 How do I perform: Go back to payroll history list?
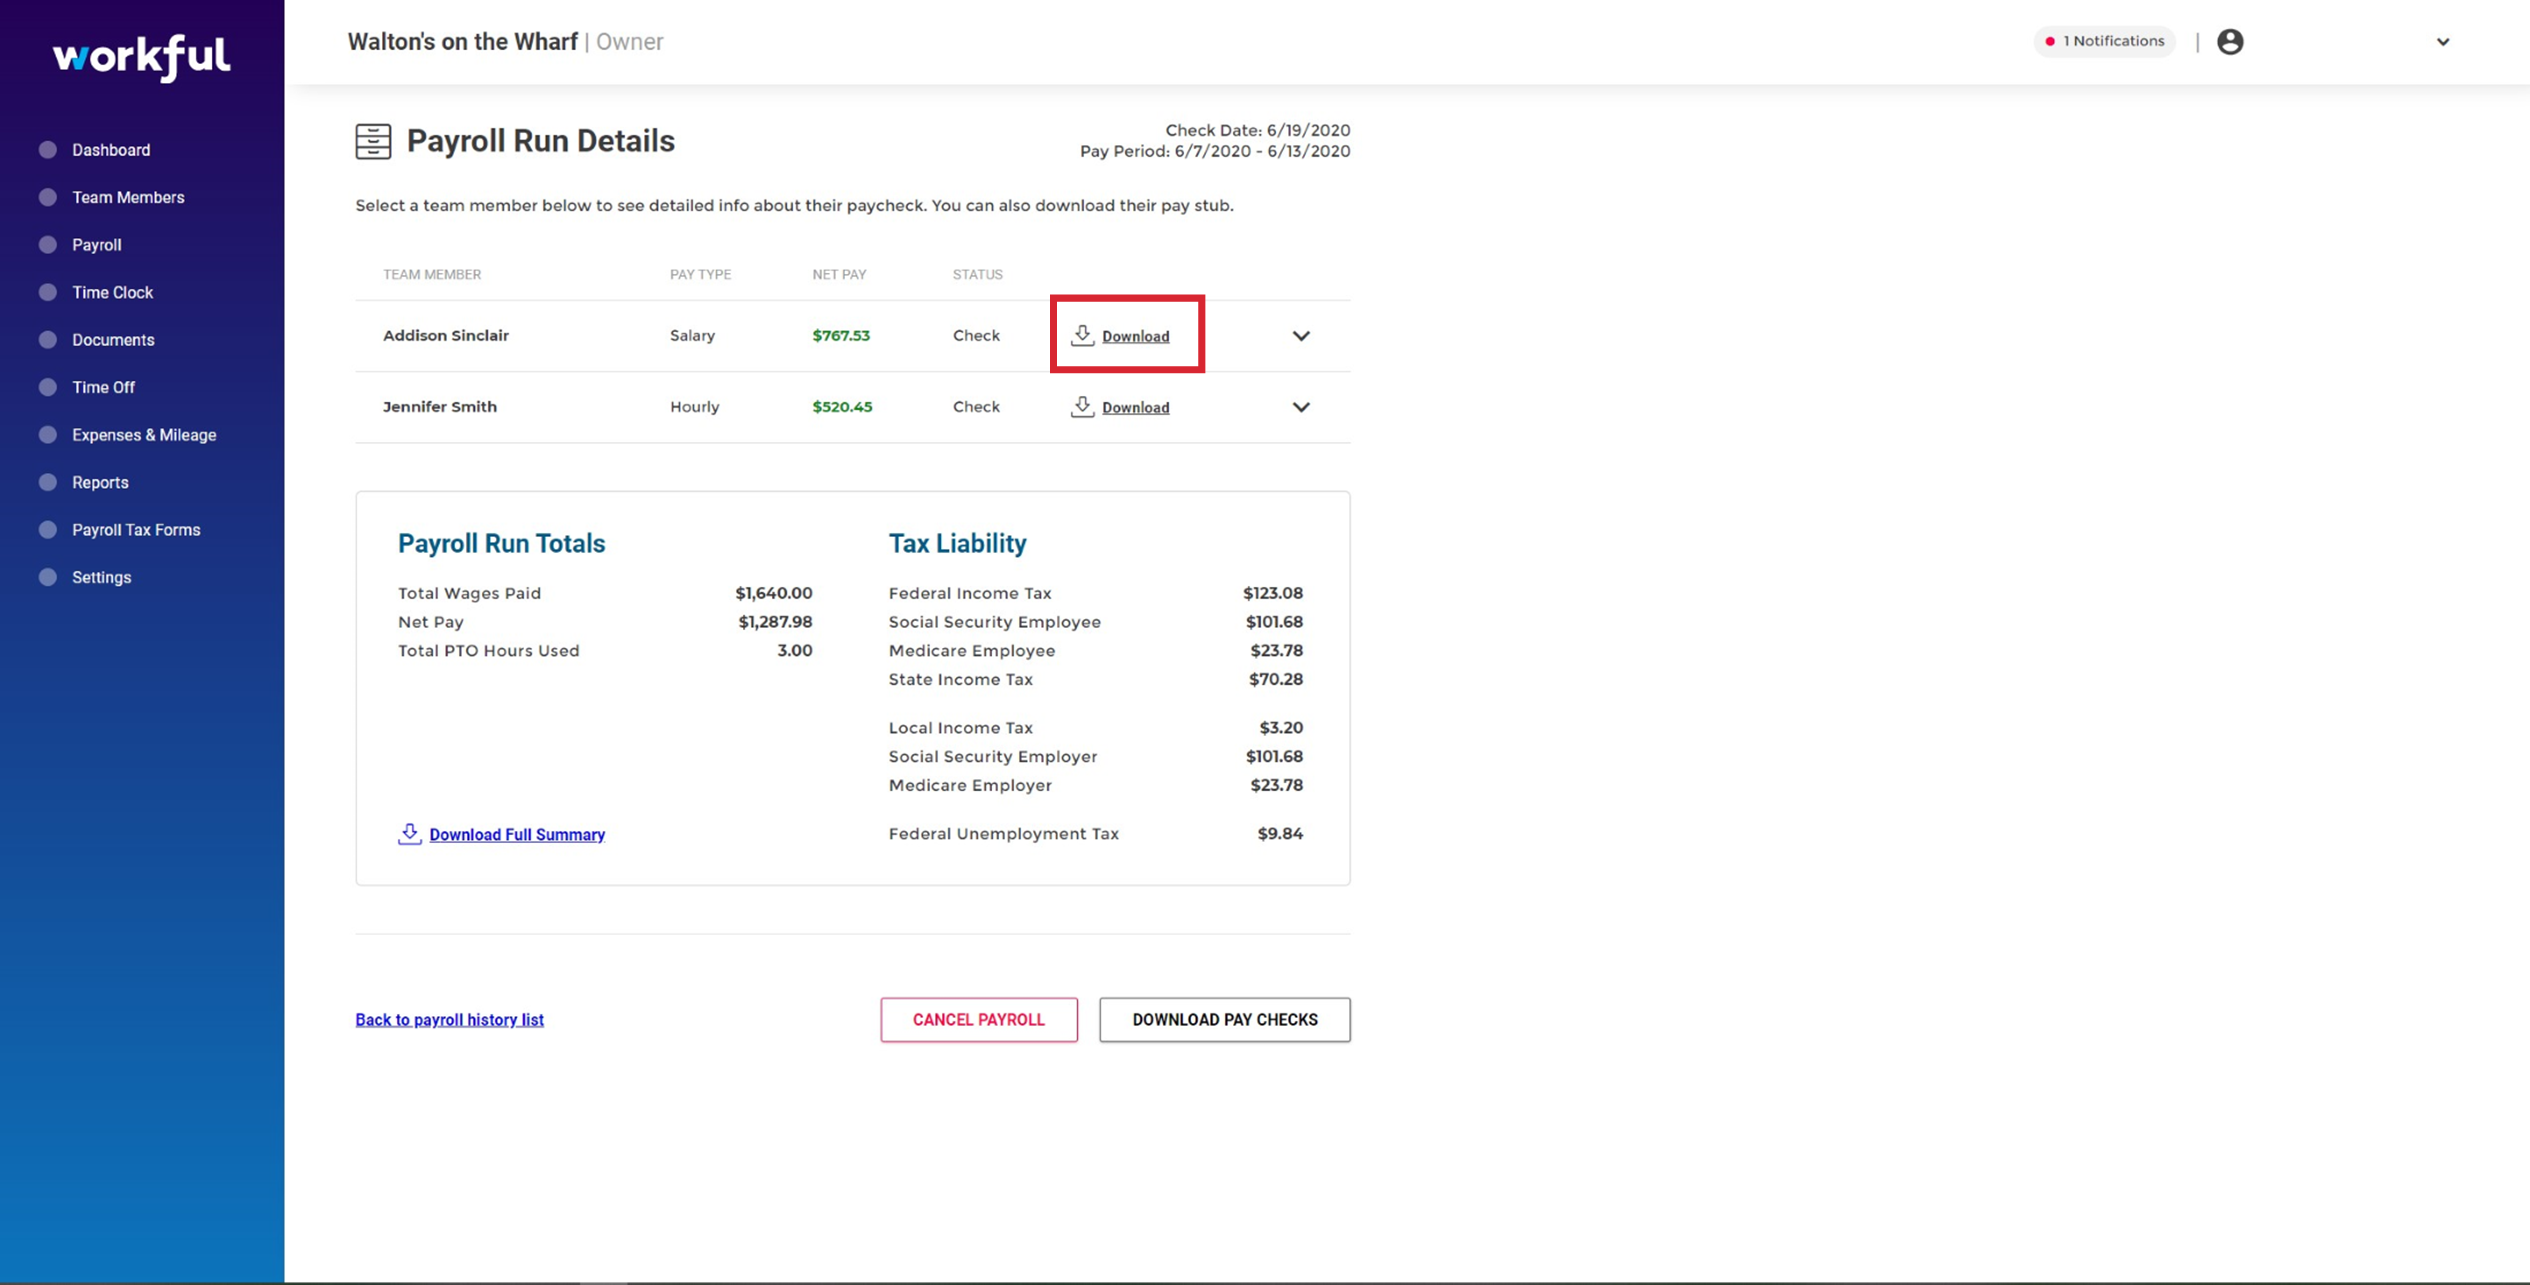(449, 1019)
